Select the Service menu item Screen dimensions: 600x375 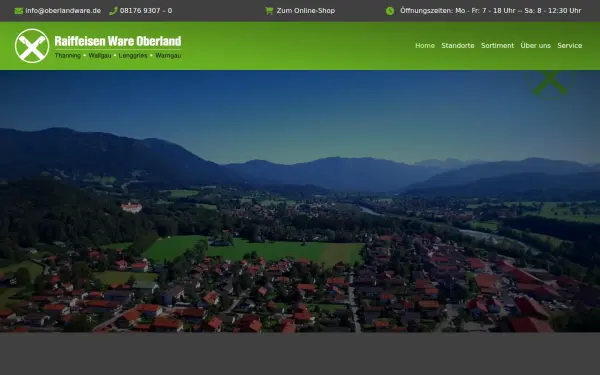pos(570,46)
